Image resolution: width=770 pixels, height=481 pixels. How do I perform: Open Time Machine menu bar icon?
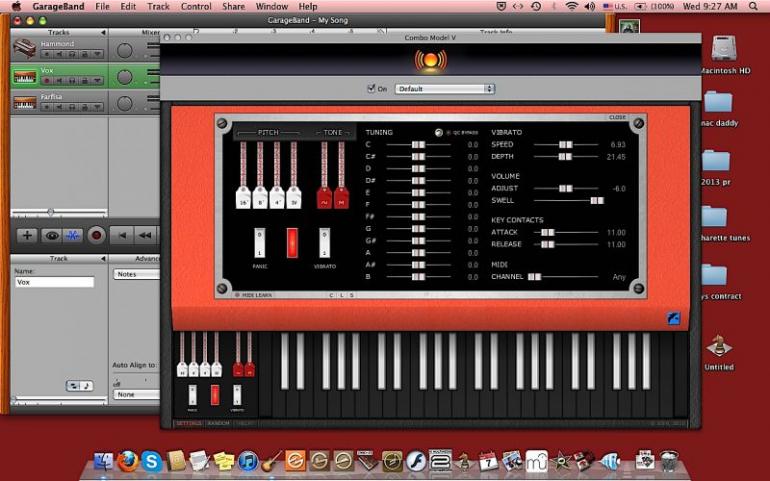coord(536,6)
